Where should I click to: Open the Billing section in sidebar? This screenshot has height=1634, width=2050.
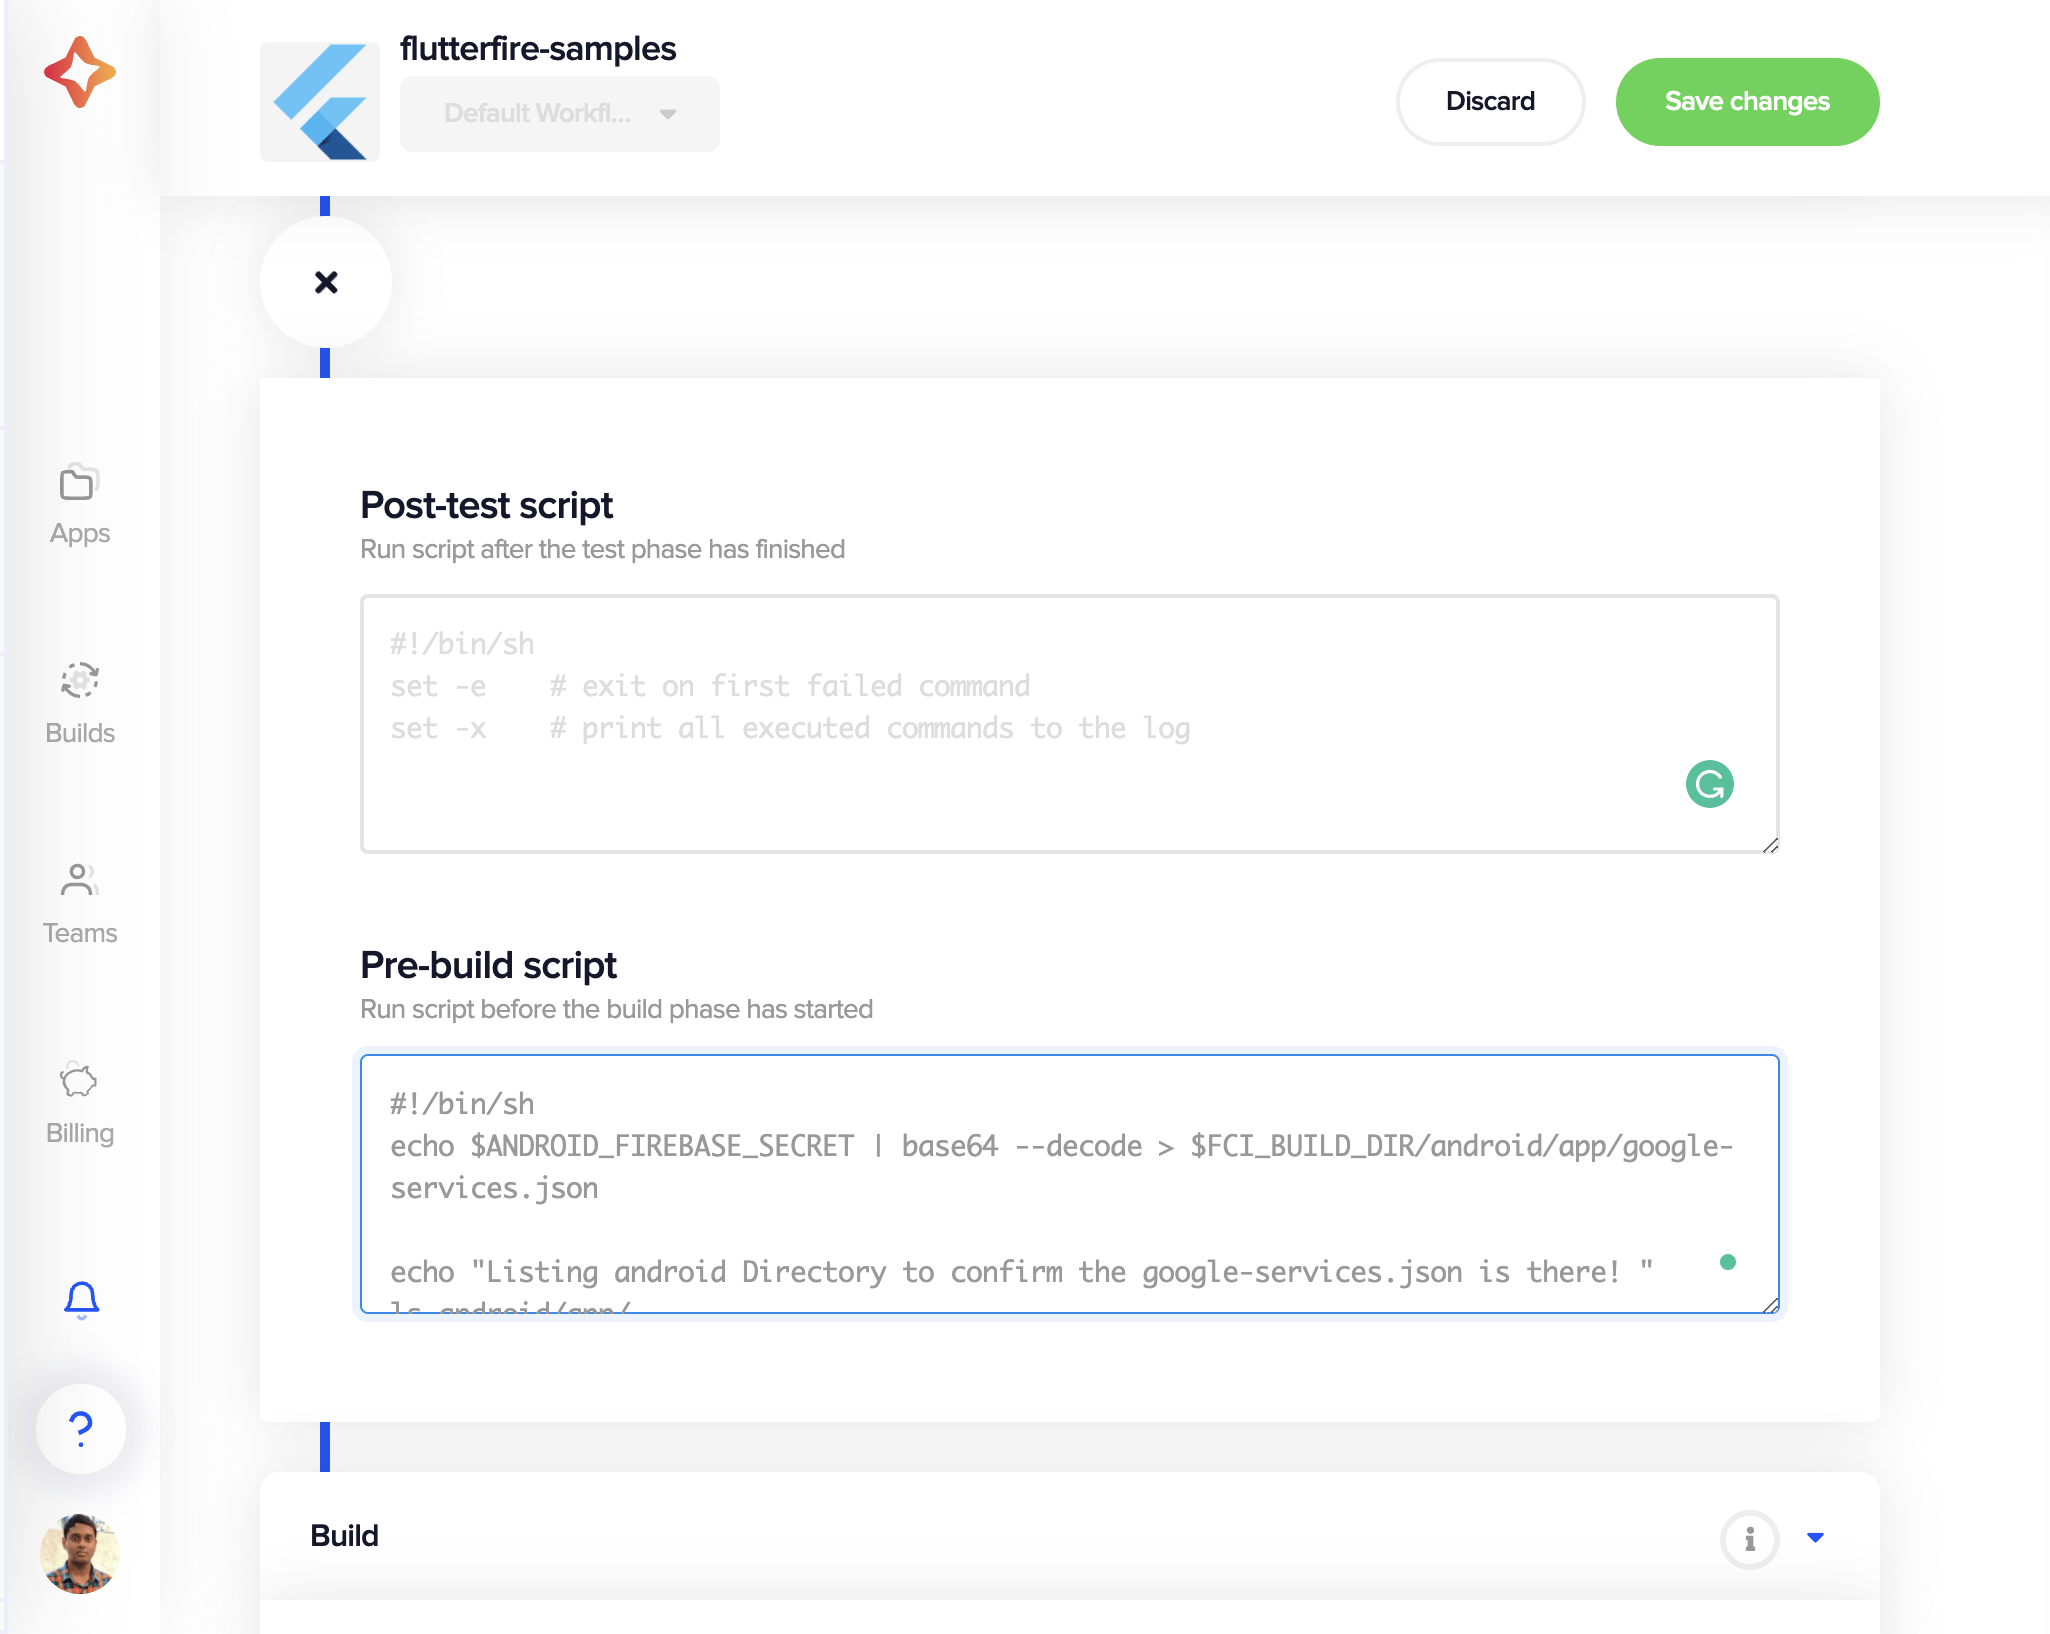(79, 1099)
